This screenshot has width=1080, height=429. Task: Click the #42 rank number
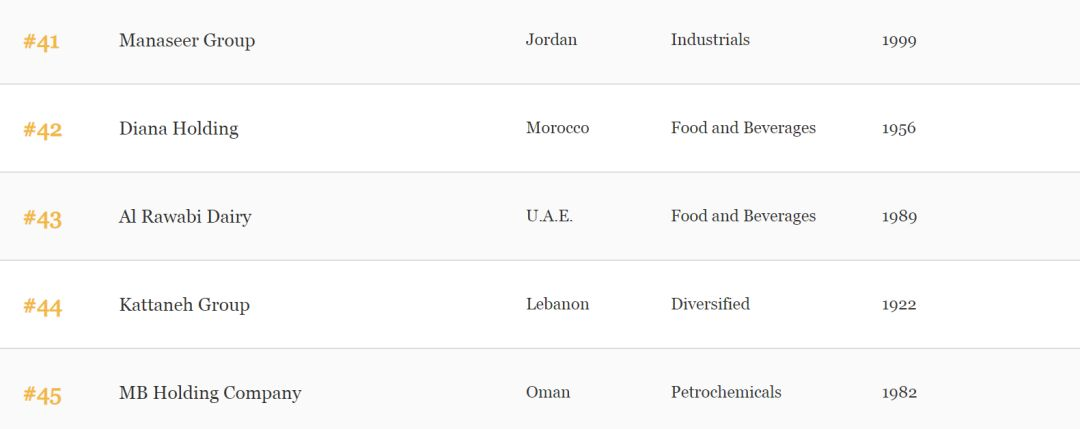point(43,130)
